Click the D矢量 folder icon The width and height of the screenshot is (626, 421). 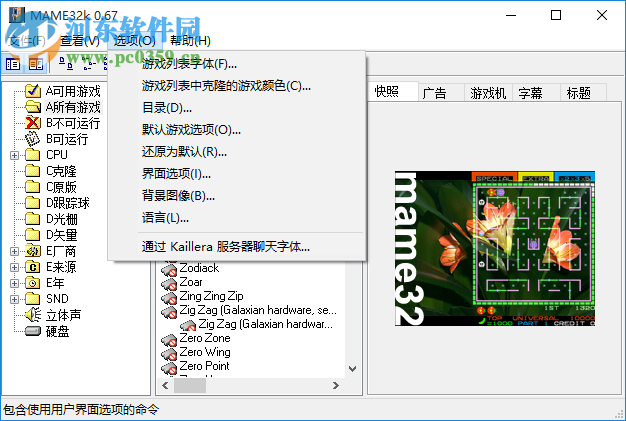coord(33,235)
